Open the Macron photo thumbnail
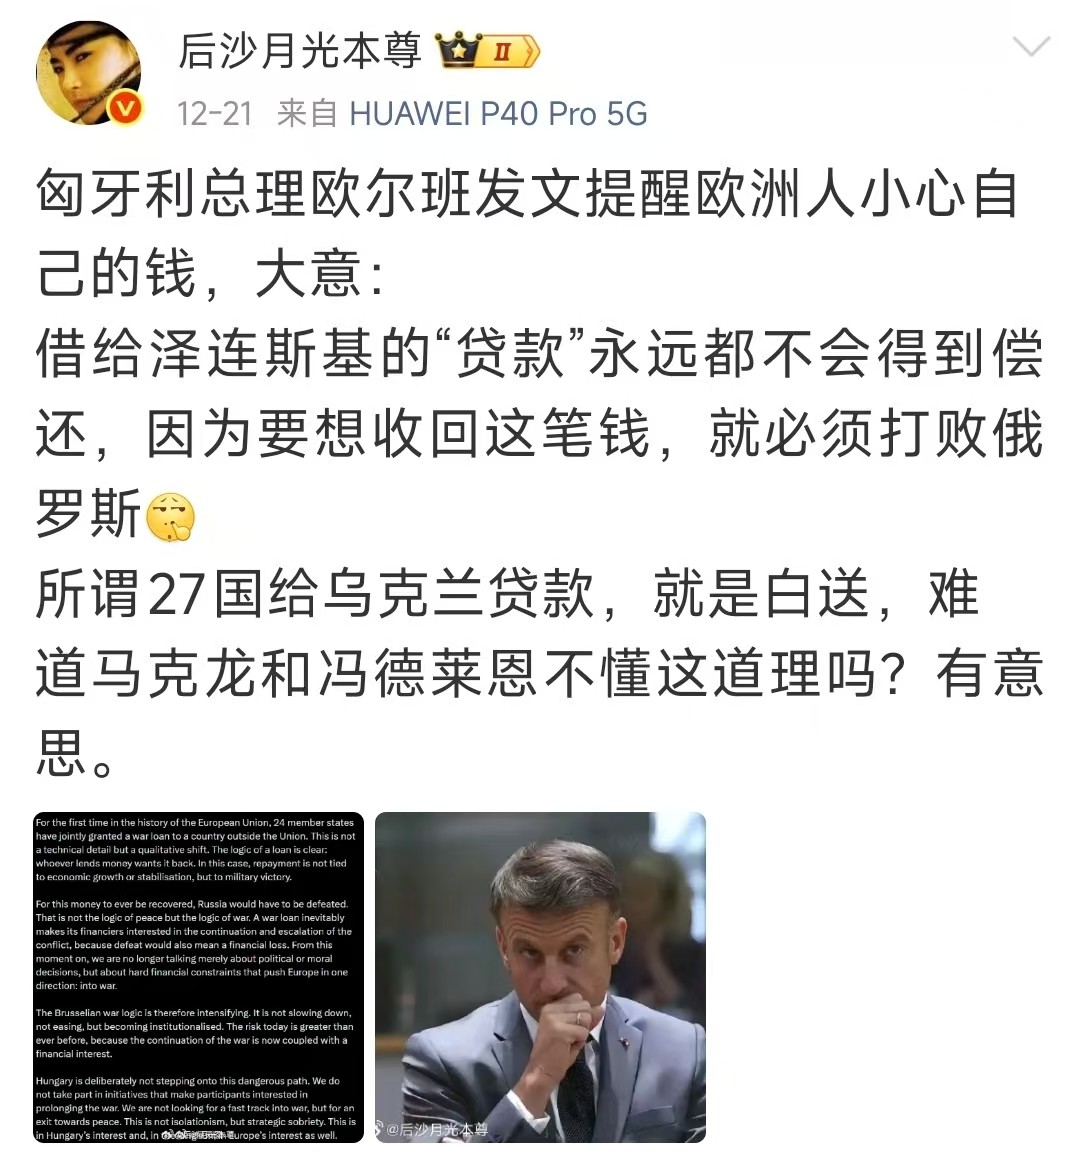1080x1164 pixels. 540,978
